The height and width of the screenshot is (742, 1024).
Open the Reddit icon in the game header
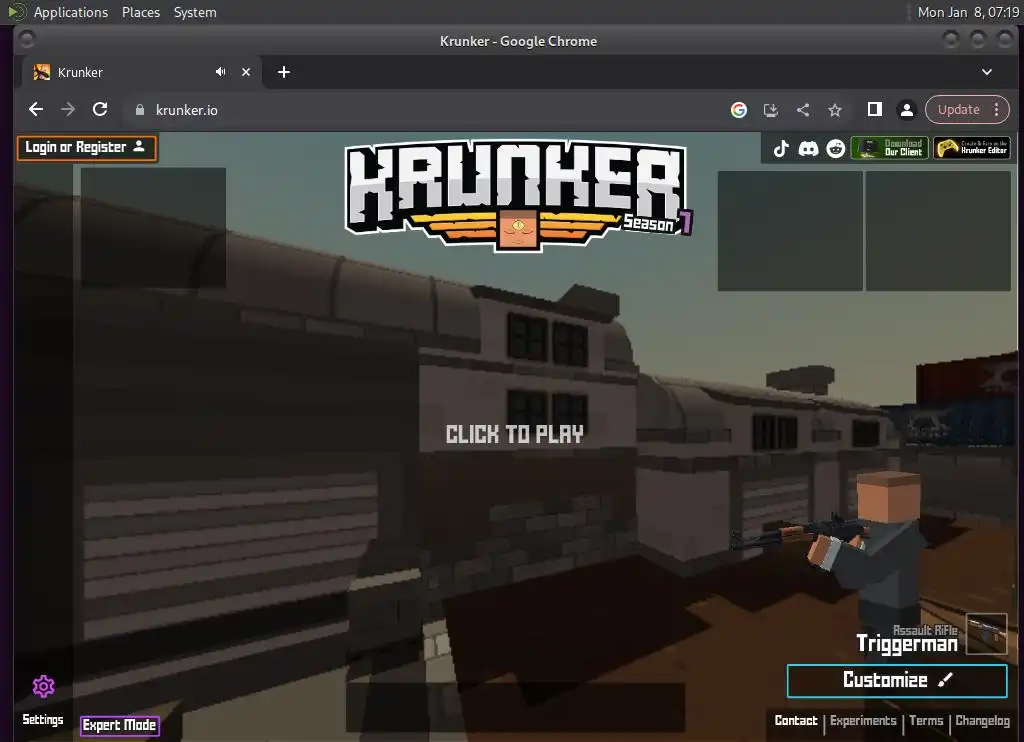[835, 148]
